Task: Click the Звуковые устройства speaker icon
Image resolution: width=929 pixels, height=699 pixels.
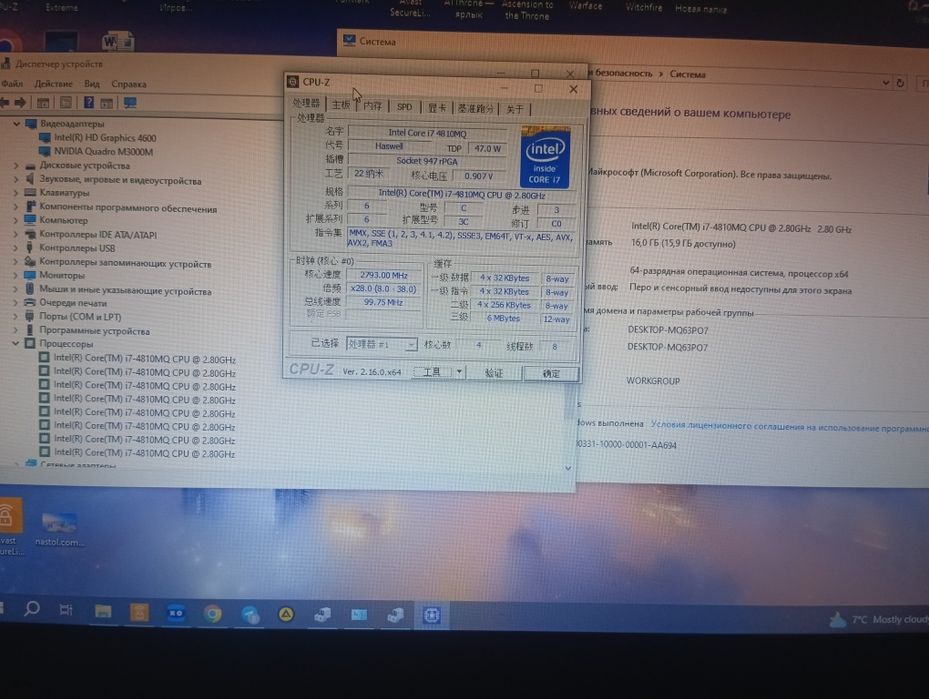Action: click(x=30, y=179)
